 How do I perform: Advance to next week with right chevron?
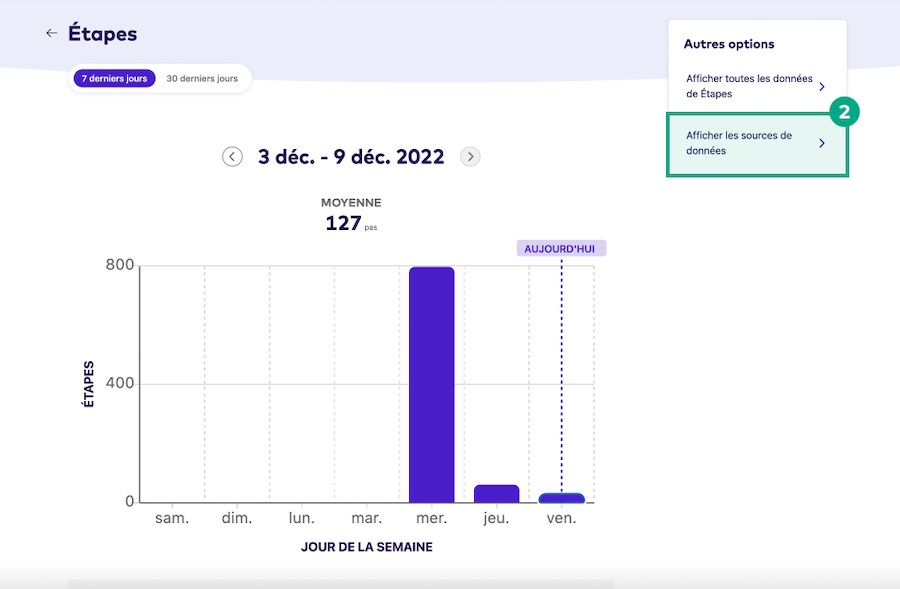(470, 157)
